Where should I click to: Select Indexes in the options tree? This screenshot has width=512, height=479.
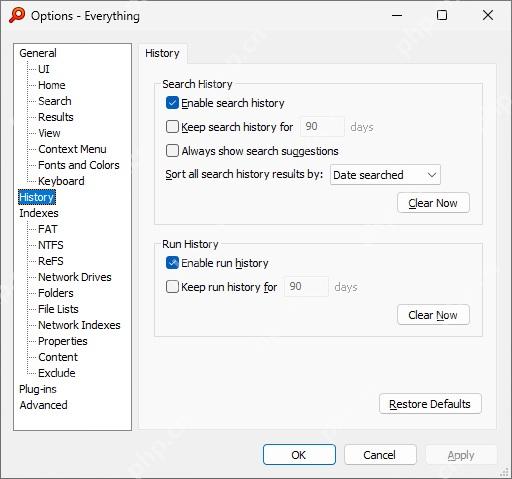(39, 213)
